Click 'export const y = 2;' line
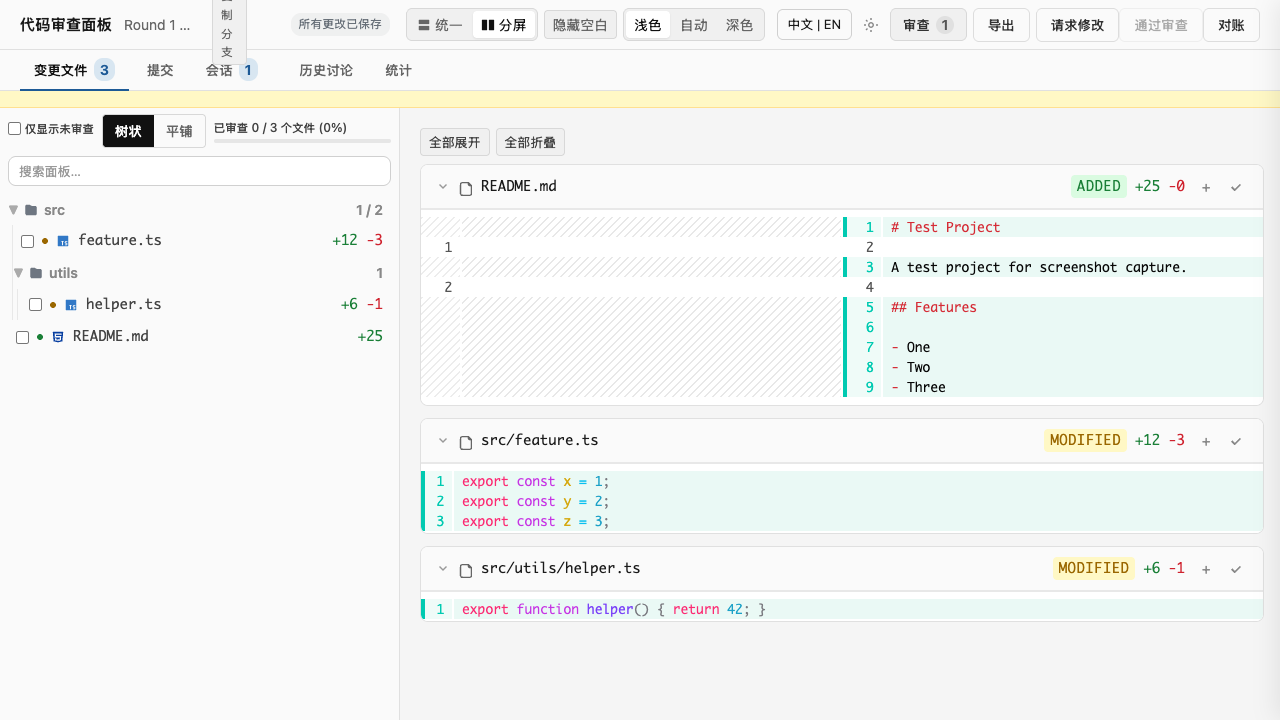1280x720 pixels. pyautogui.click(x=842, y=501)
